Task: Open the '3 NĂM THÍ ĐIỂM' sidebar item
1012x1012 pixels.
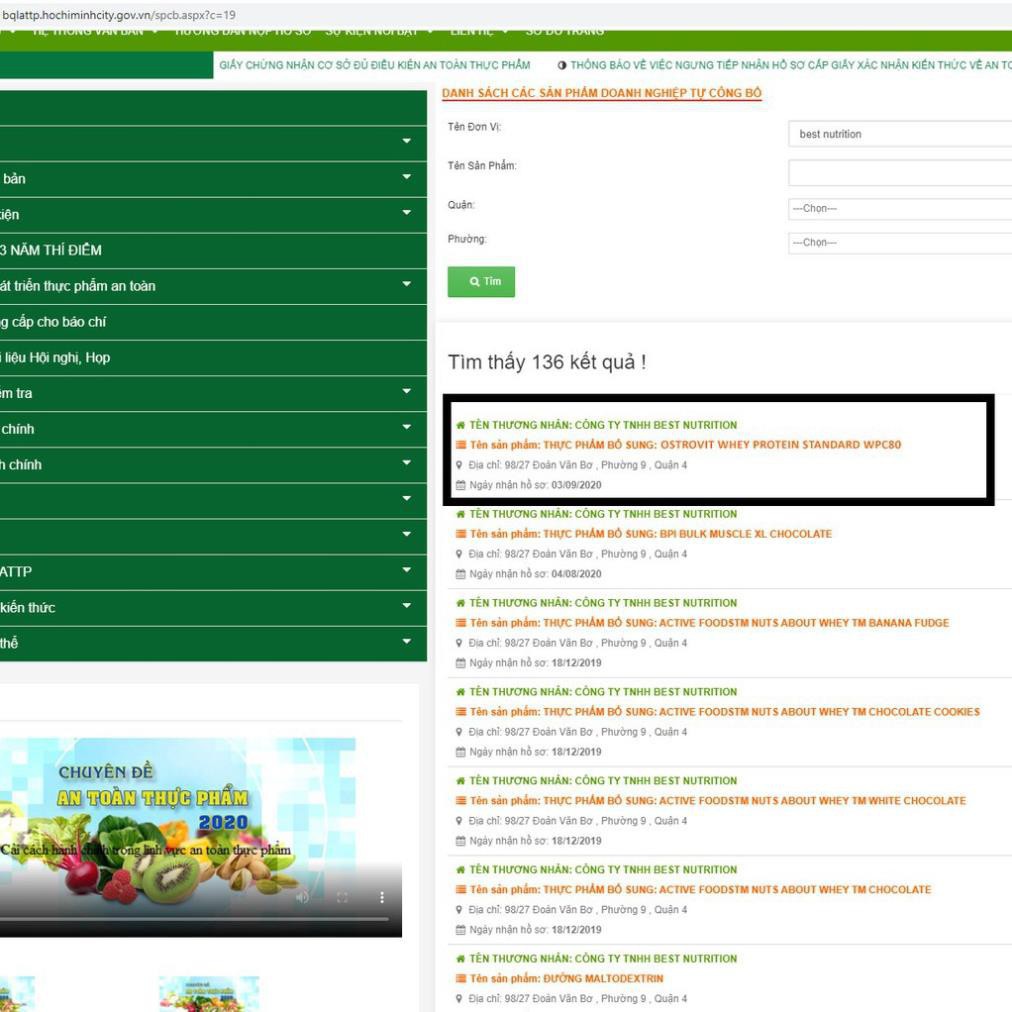Action: pyautogui.click(x=52, y=250)
